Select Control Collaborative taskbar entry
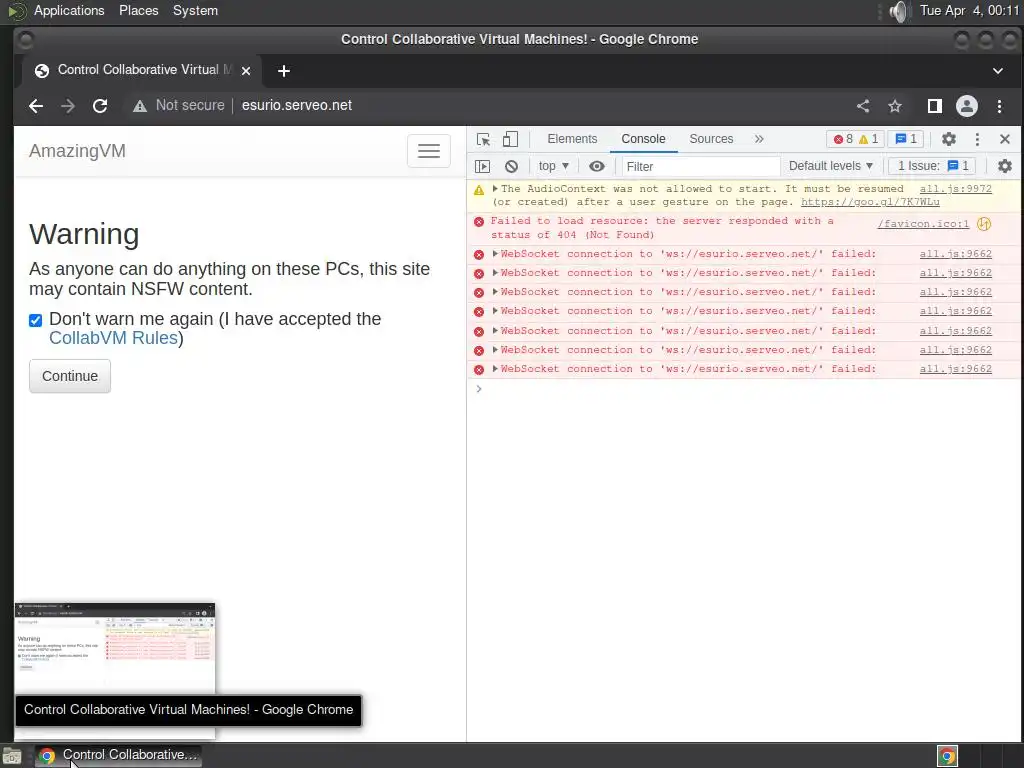The height and width of the screenshot is (768, 1024). pos(118,755)
